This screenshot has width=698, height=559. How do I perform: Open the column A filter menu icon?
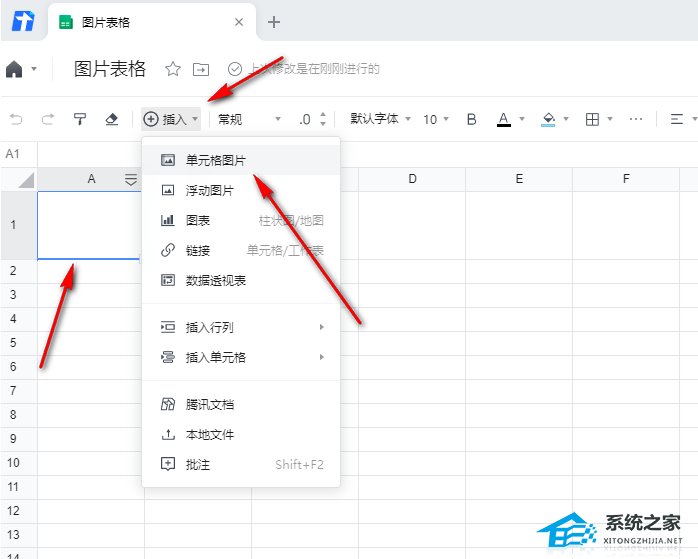click(131, 179)
